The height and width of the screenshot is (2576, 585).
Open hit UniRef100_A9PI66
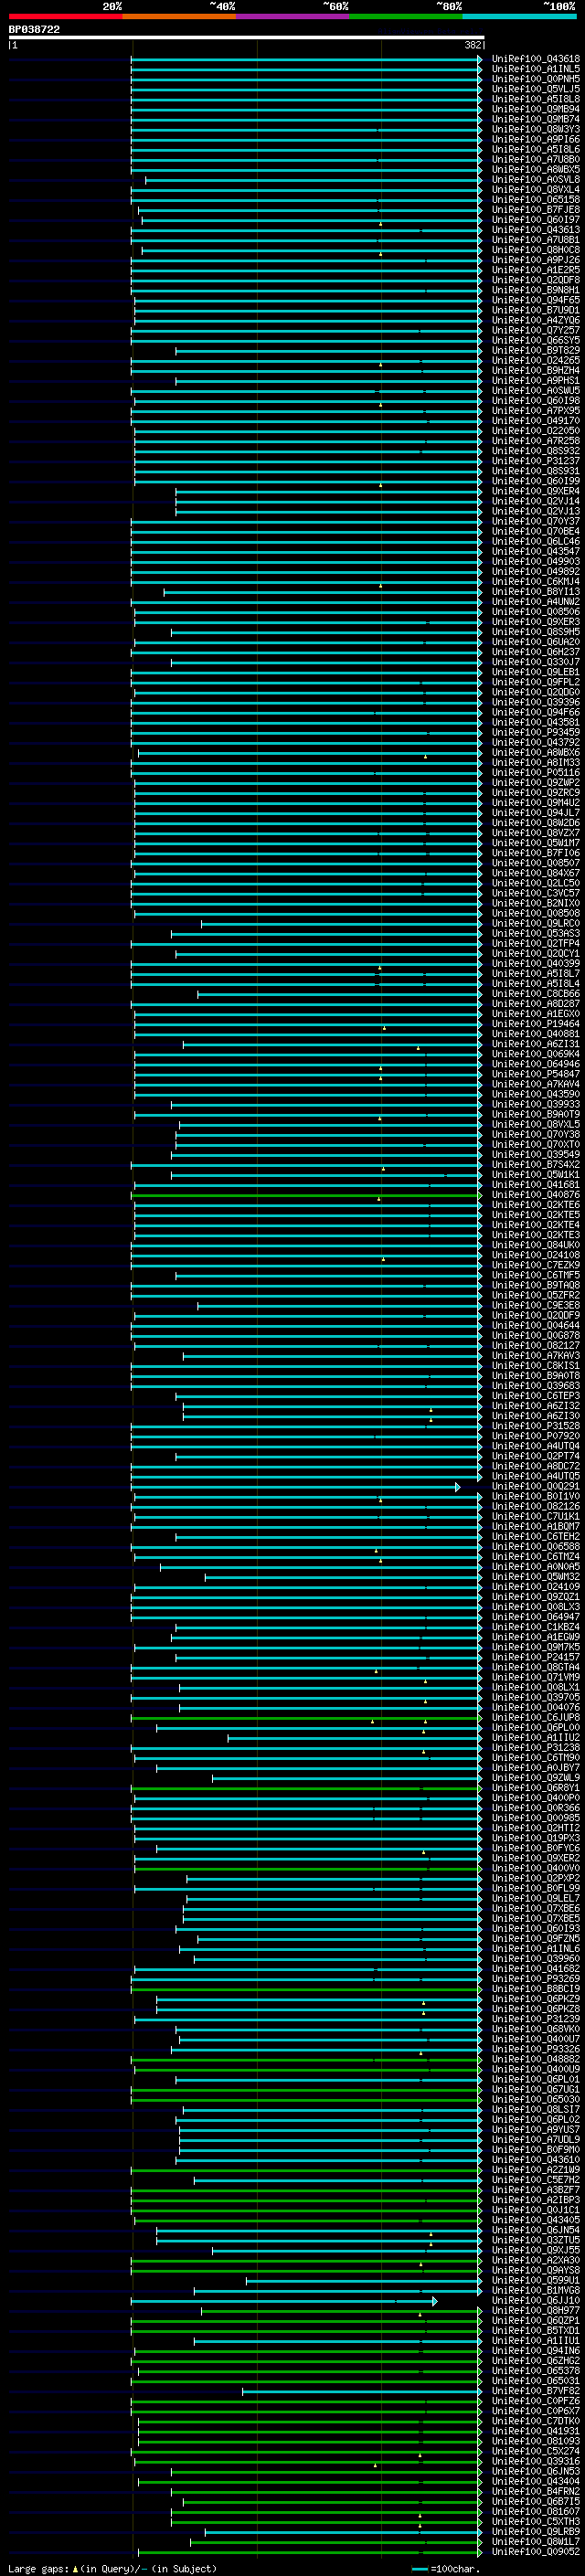coord(536,139)
